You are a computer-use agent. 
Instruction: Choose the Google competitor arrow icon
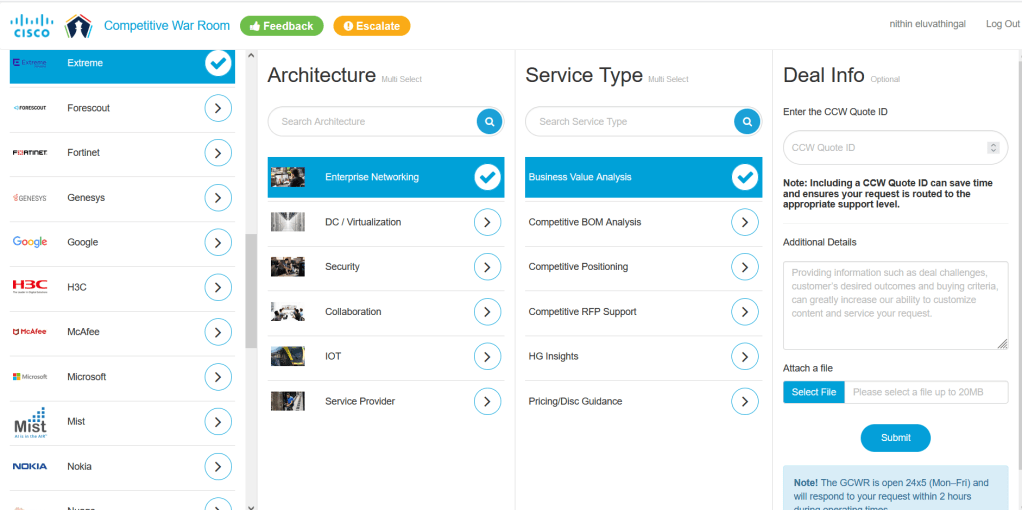point(218,243)
